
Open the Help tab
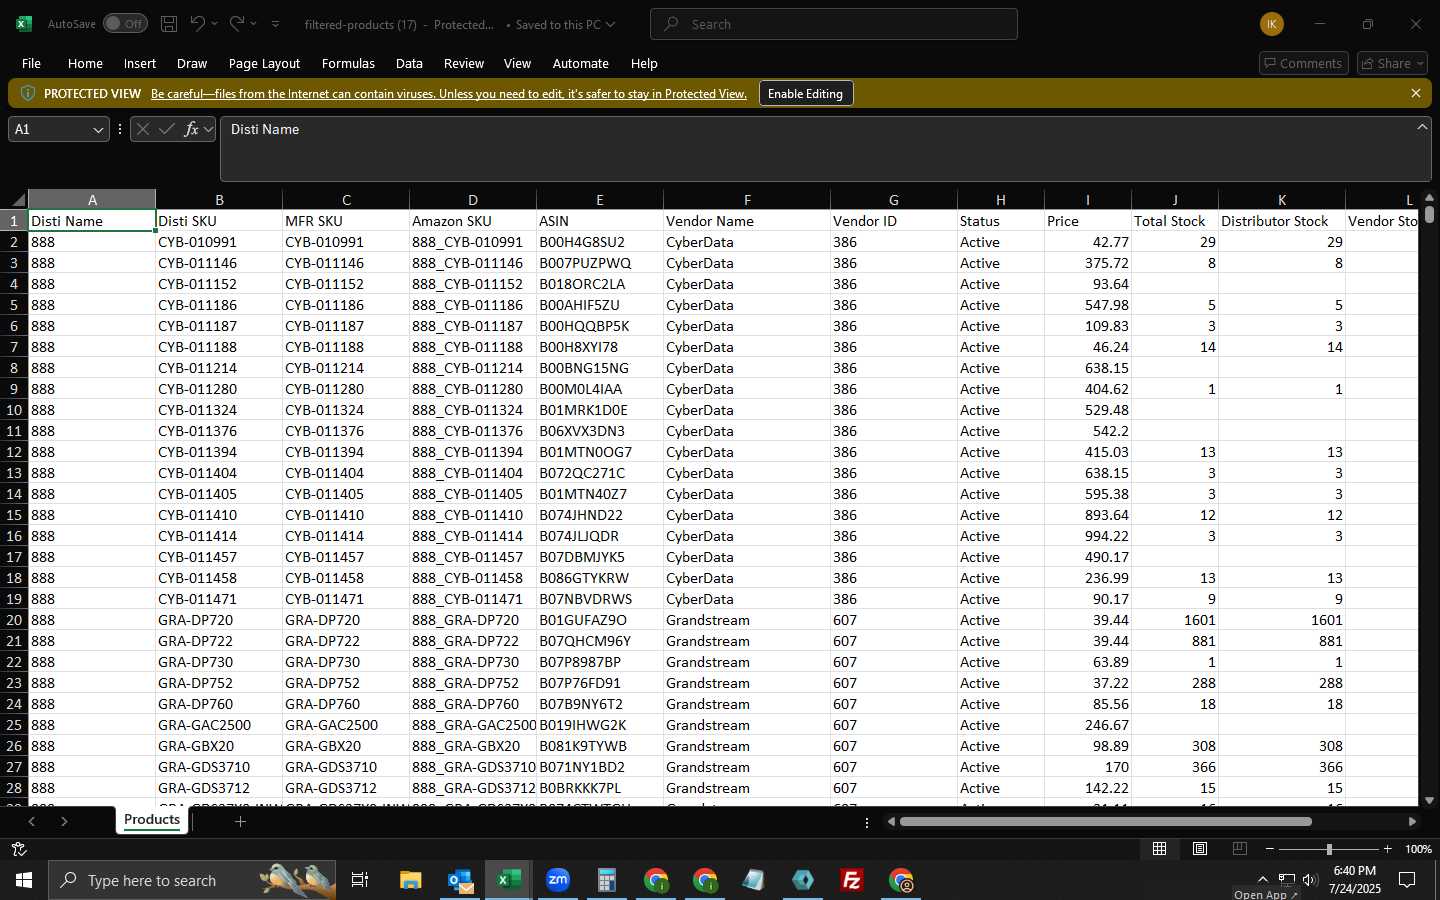(644, 63)
